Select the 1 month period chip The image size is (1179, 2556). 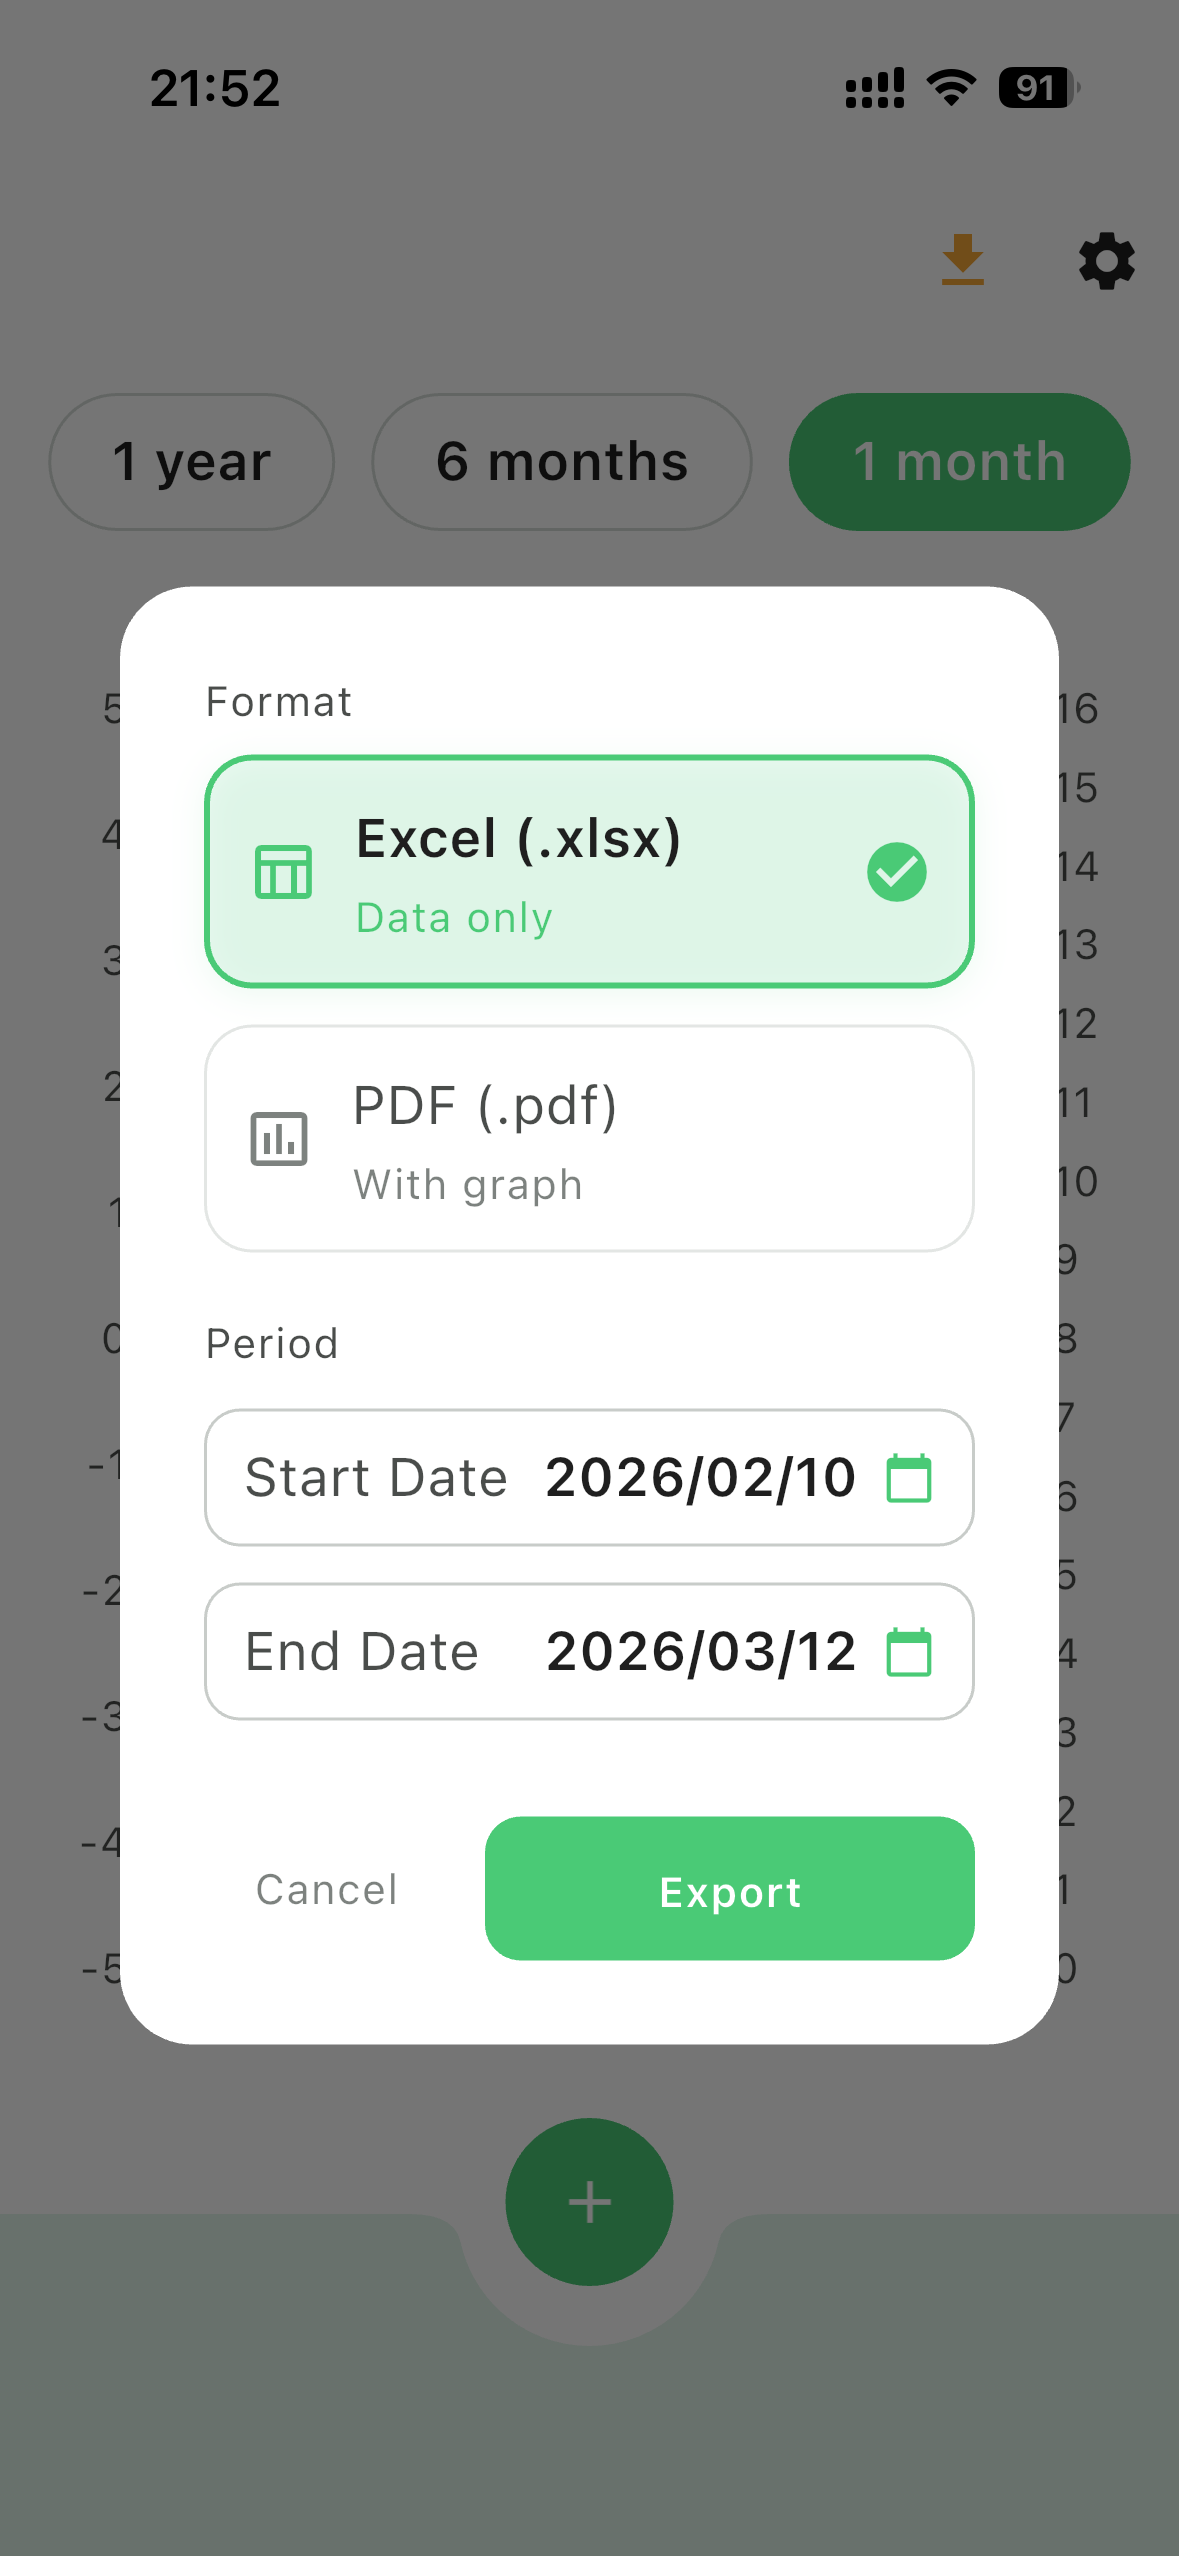[959, 461]
